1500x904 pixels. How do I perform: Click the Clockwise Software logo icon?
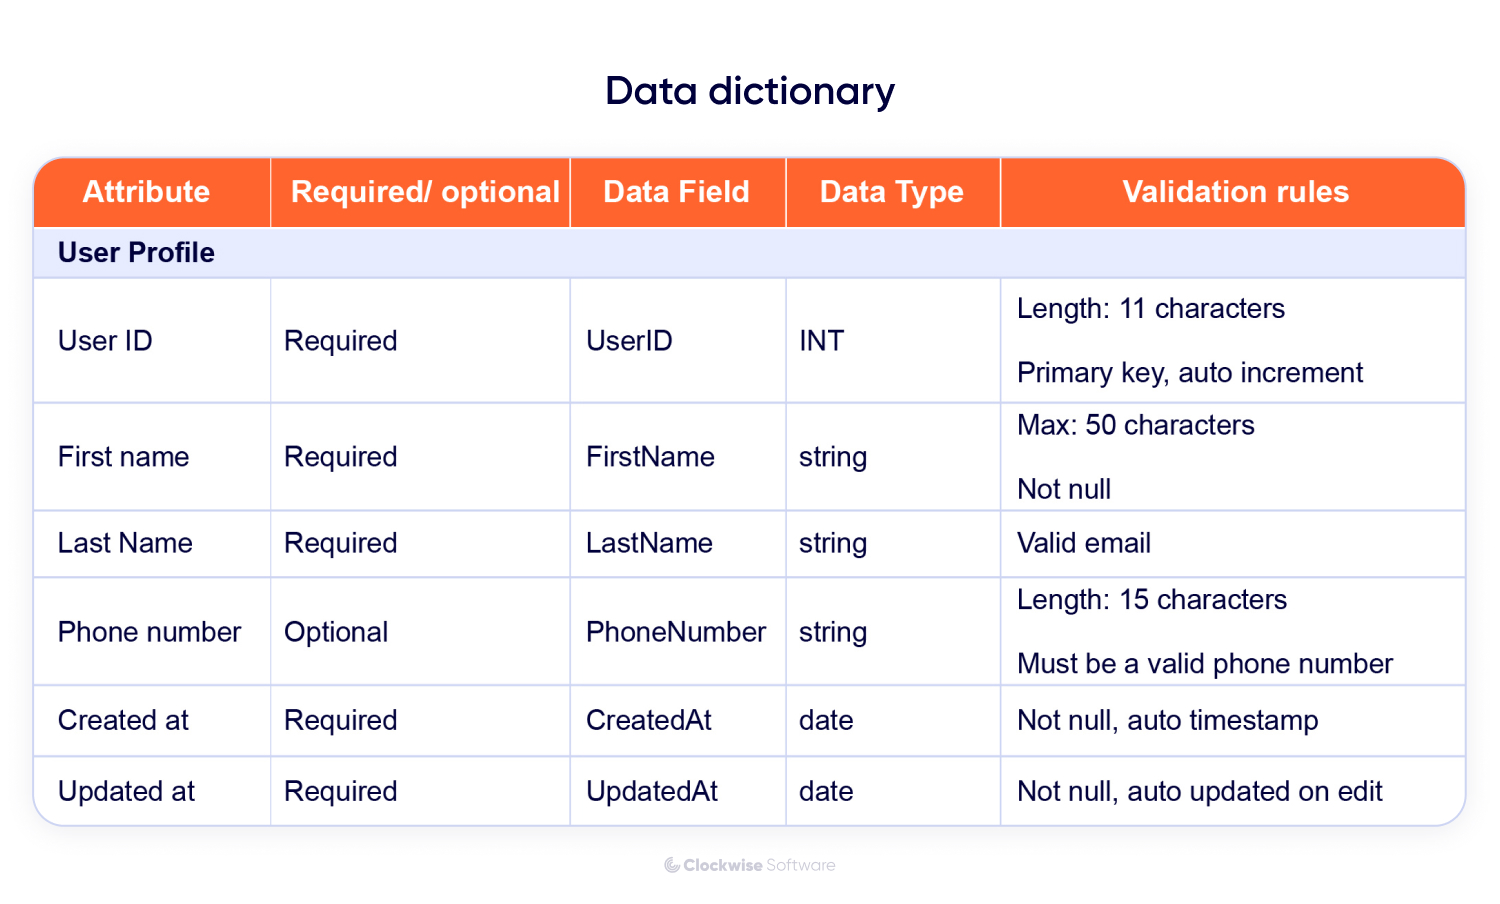pos(672,865)
